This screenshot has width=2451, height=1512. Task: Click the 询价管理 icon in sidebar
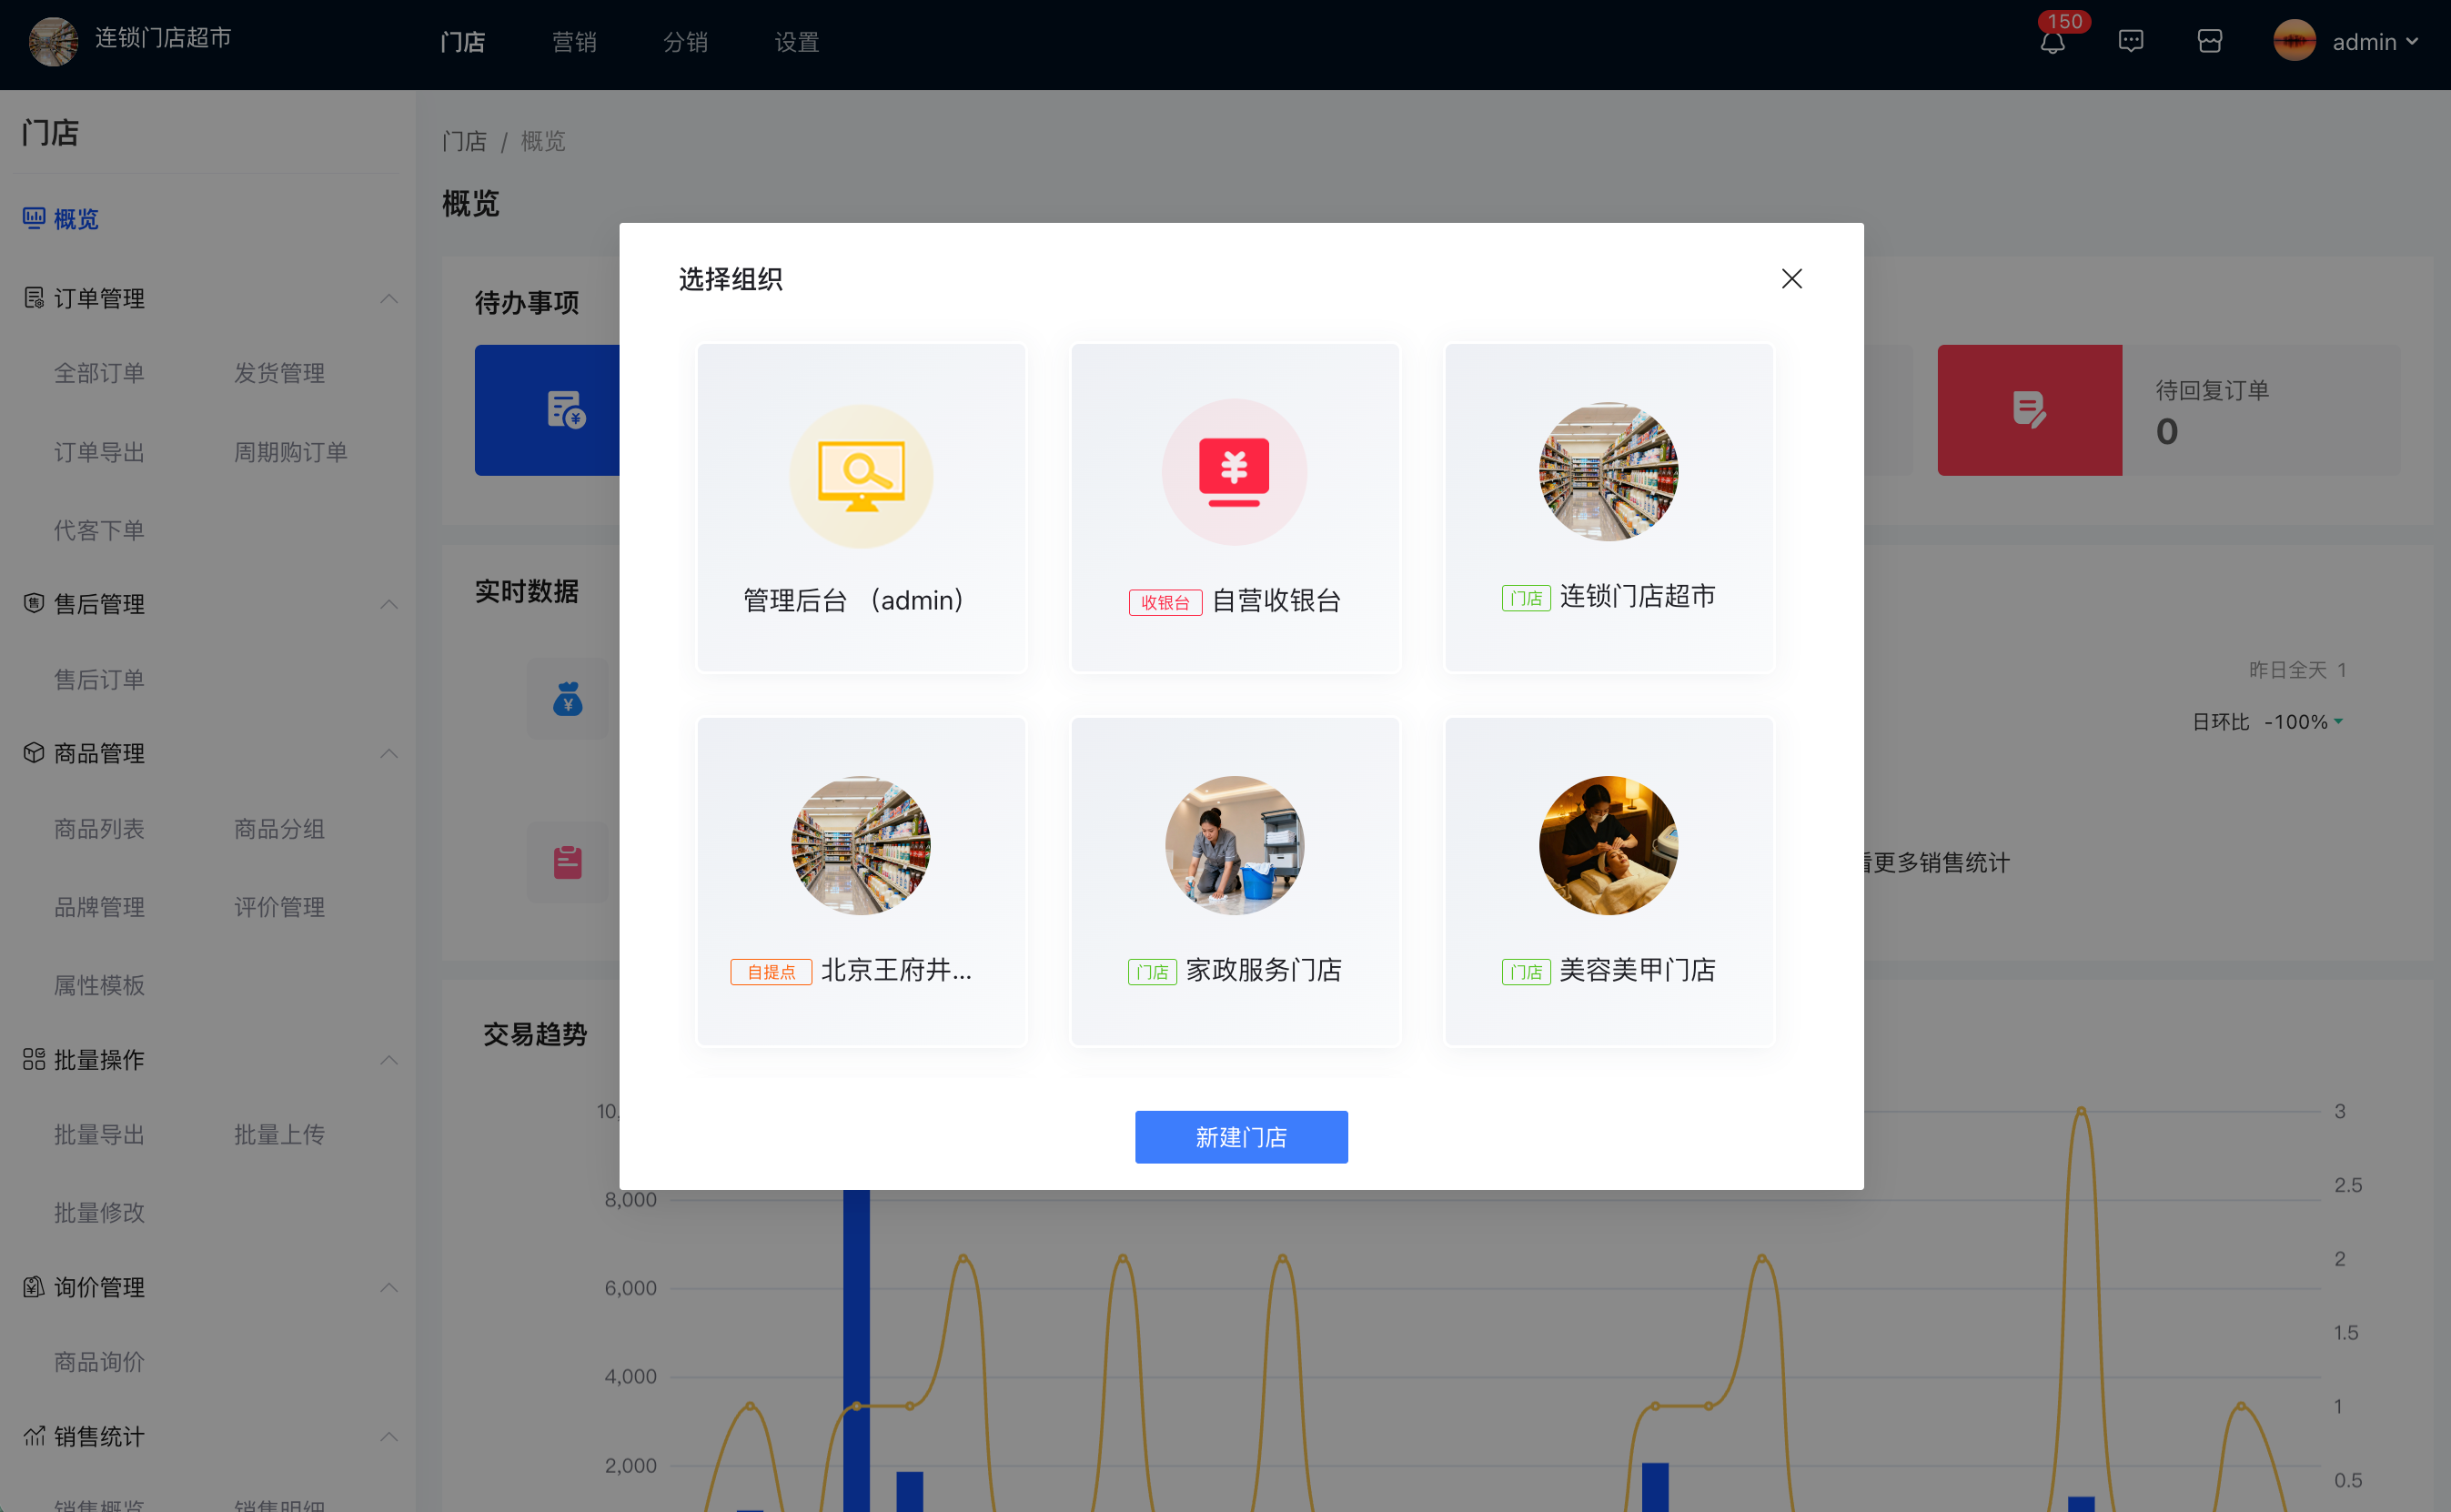click(x=34, y=1287)
